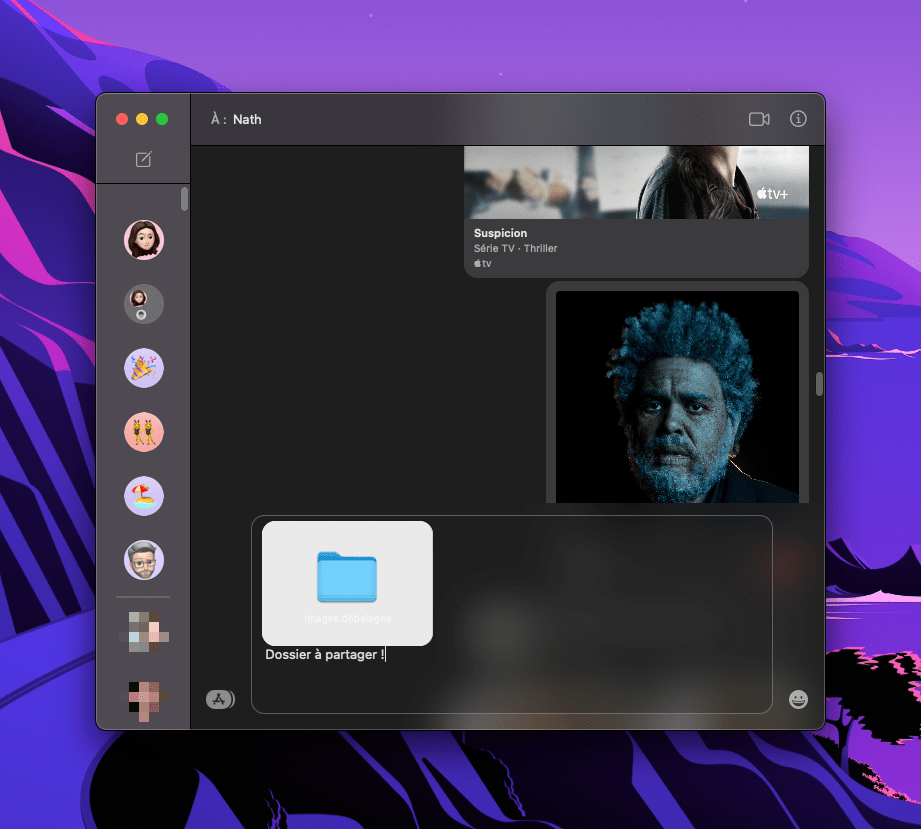Click the conversation area vertical scrollbar
The image size is (921, 829).
tap(818, 384)
